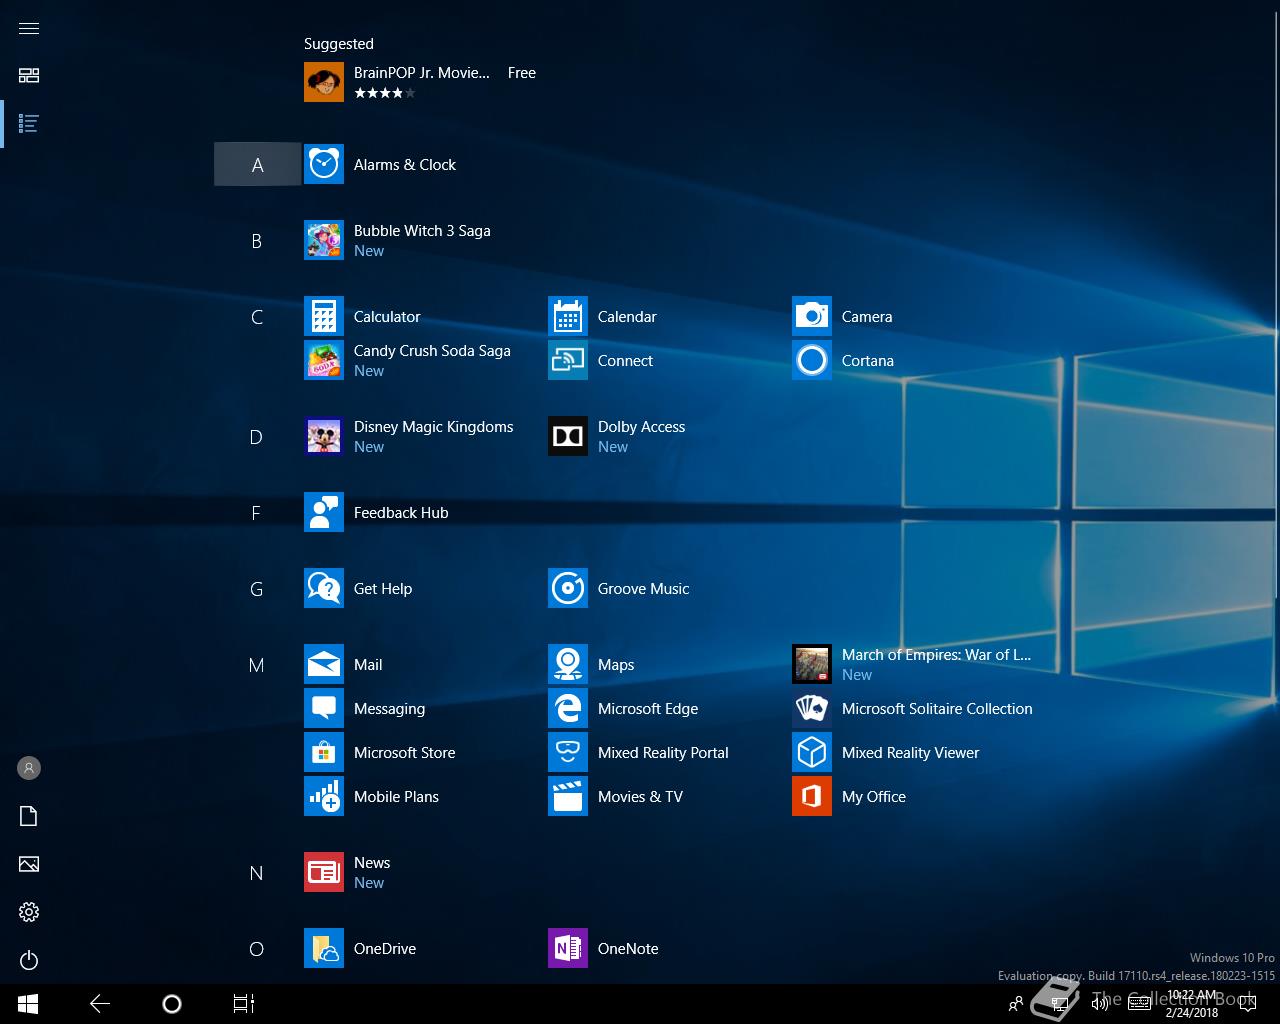Open suggested BrainPOP Jr. Movie app

pos(420,82)
